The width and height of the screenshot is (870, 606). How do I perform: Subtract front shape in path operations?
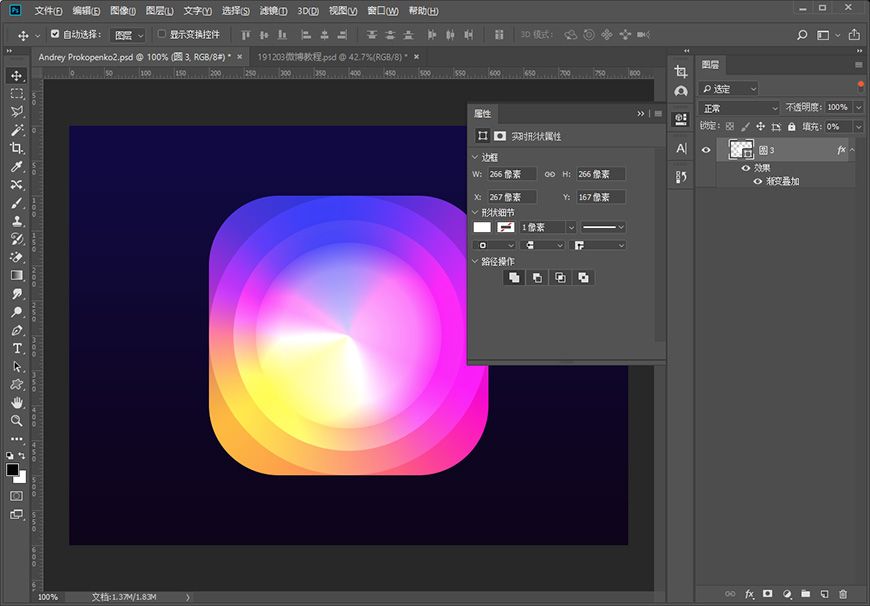click(537, 277)
